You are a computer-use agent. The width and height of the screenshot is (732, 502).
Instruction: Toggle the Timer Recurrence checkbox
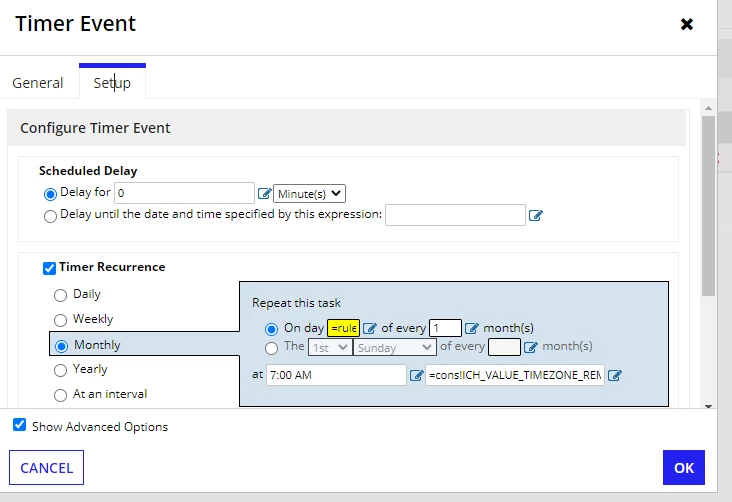pyautogui.click(x=49, y=268)
